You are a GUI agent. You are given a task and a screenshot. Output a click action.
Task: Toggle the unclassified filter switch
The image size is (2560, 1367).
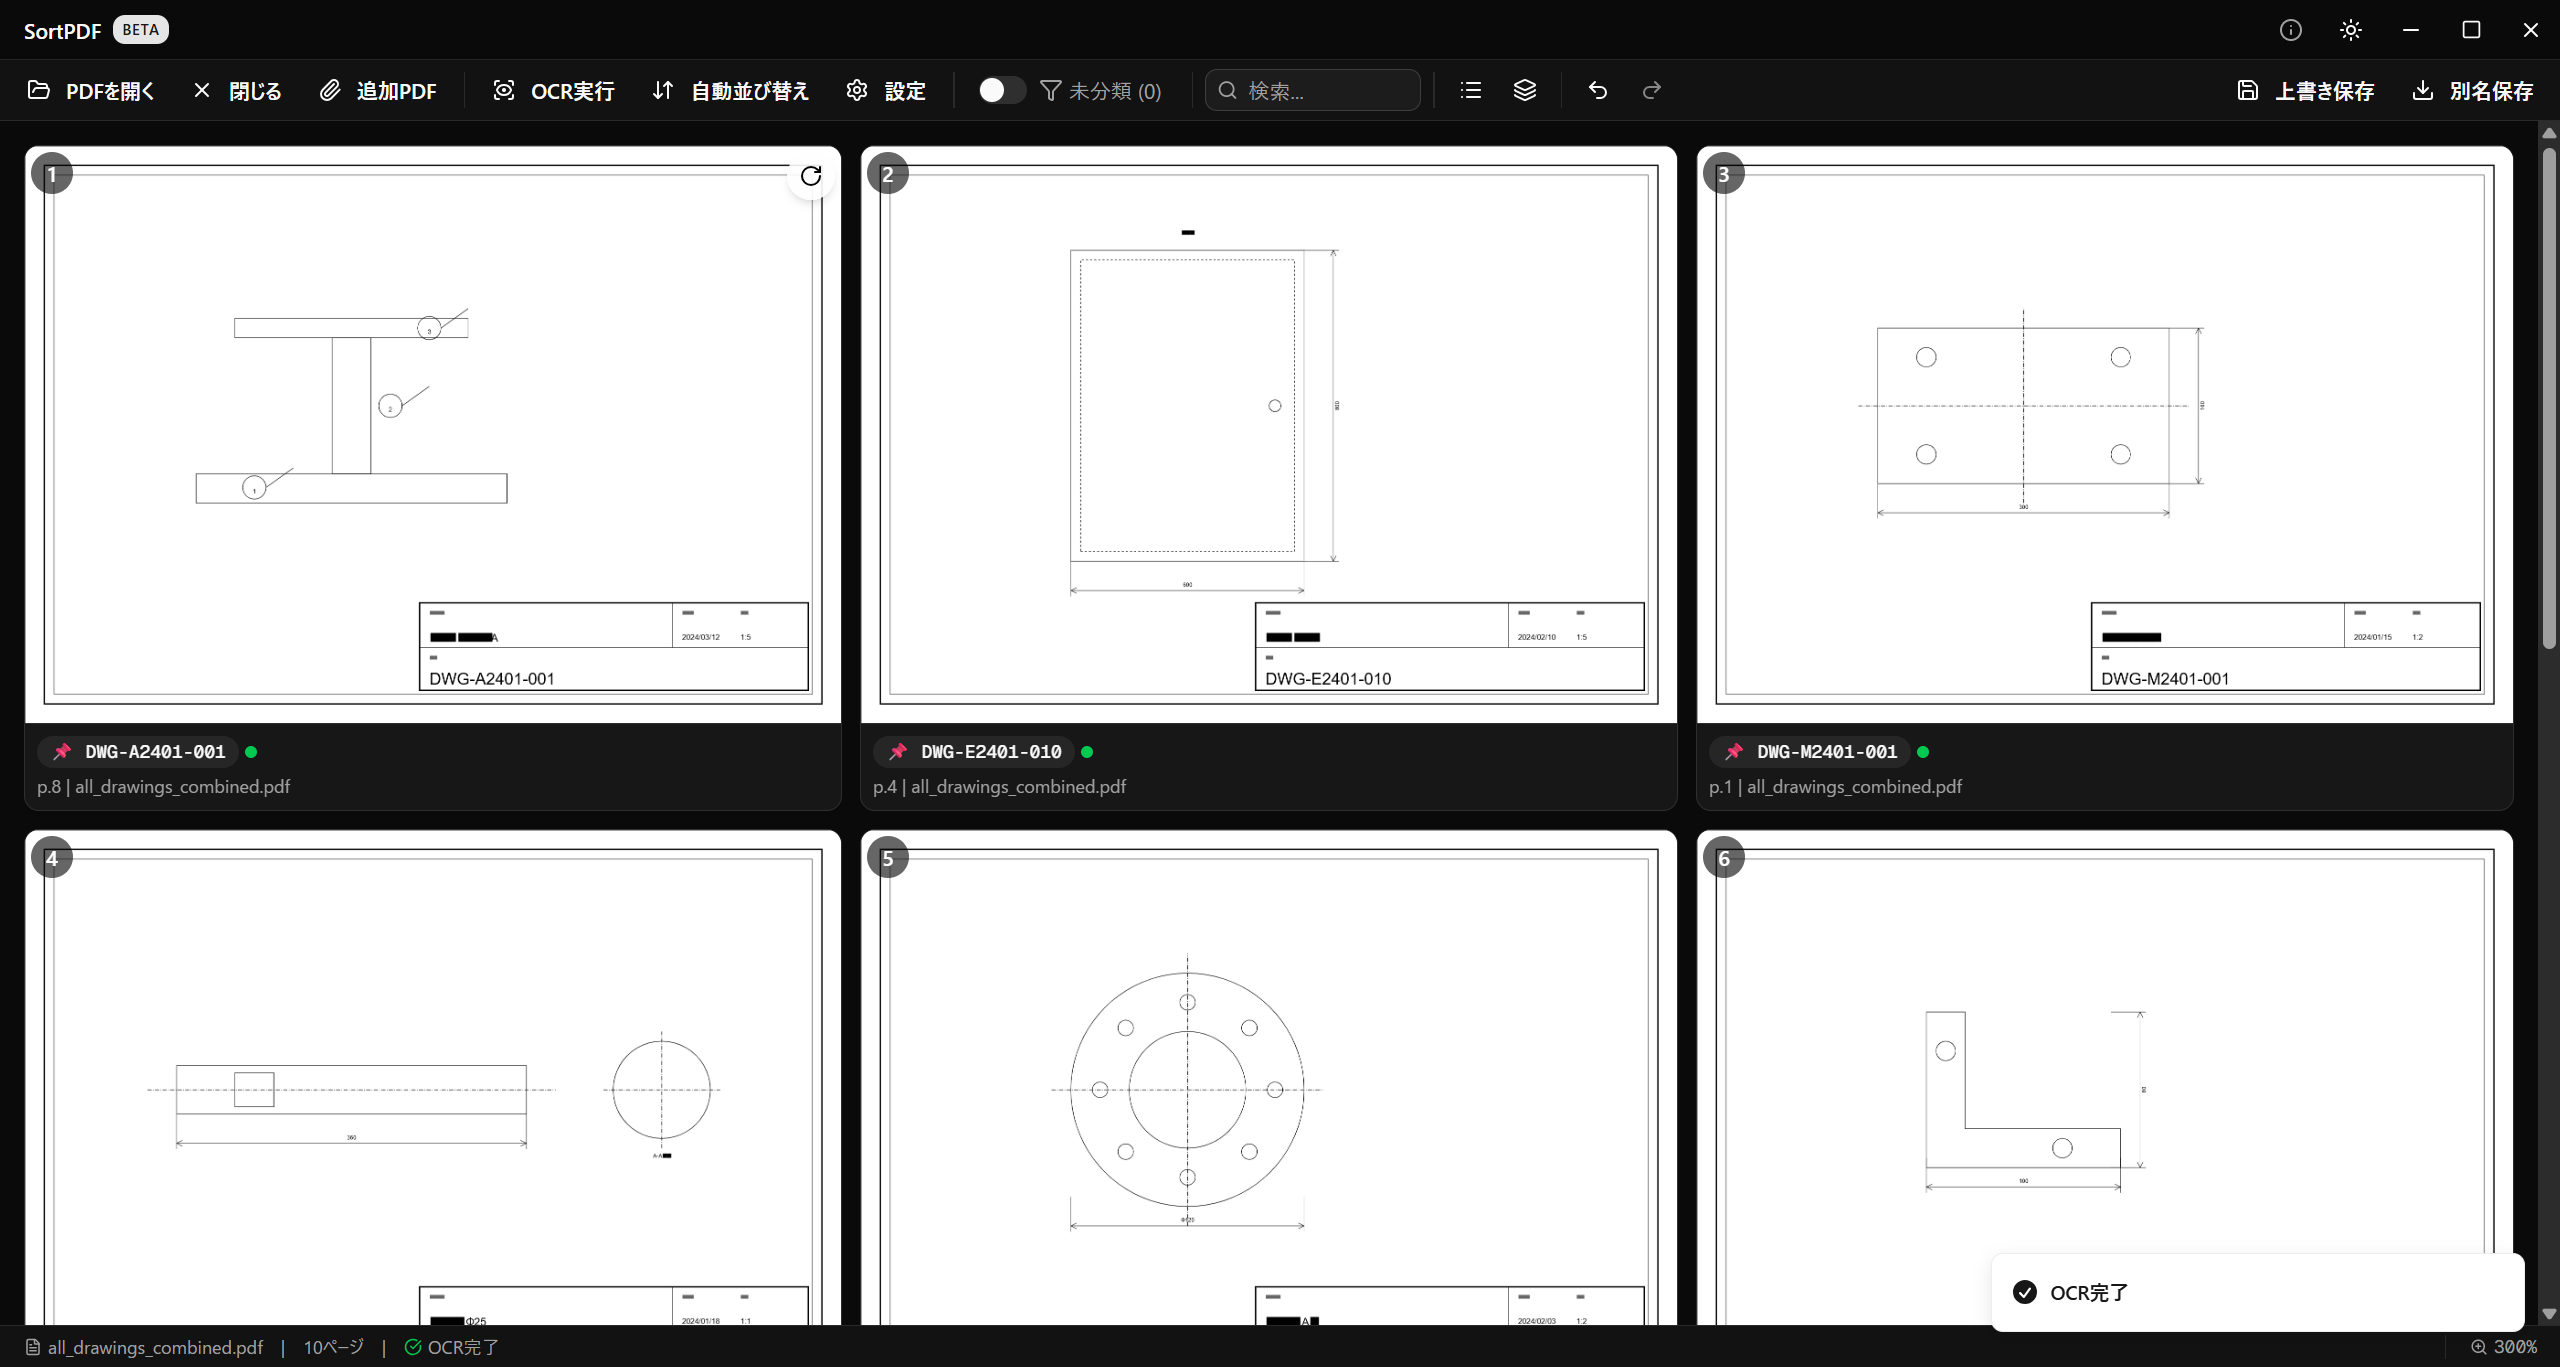tap(1001, 90)
